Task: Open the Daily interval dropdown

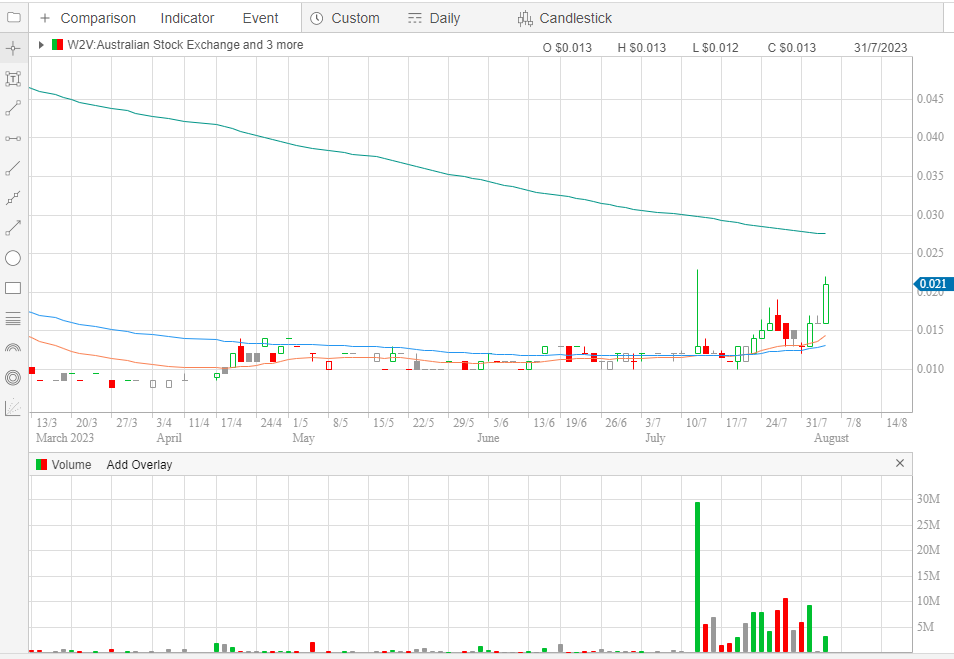Action: [445, 18]
